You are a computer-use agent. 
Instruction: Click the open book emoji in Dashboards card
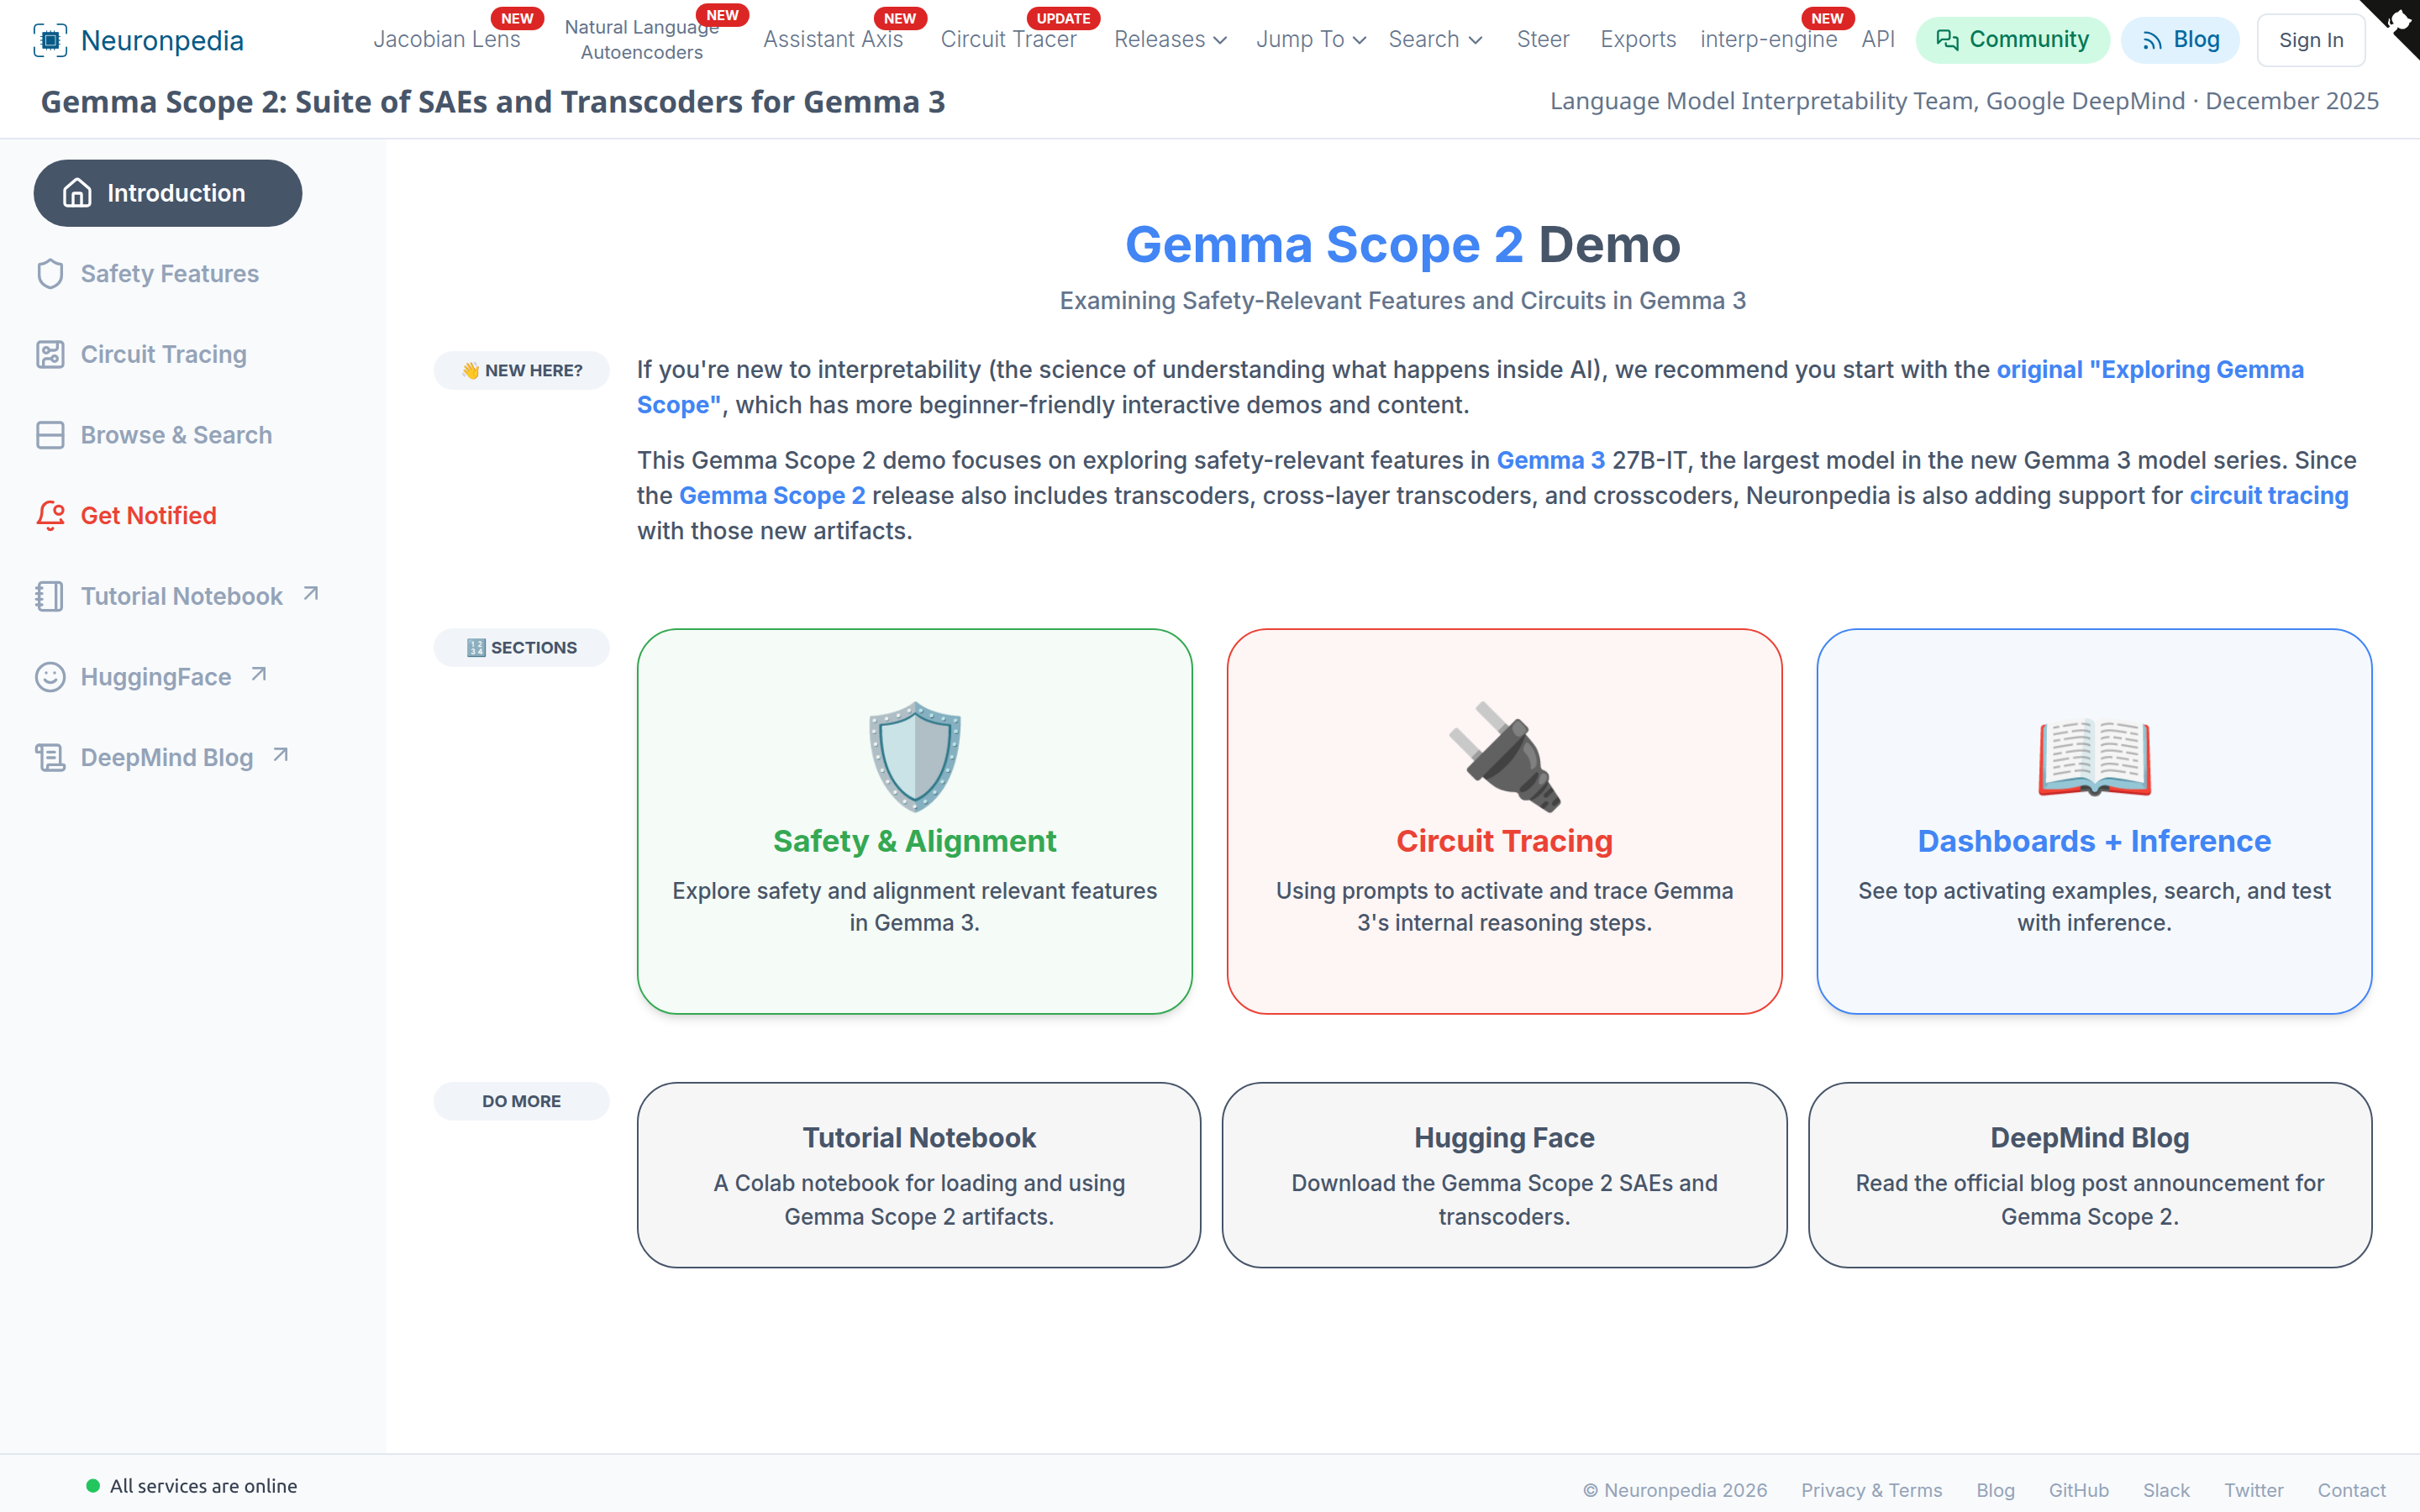point(2095,757)
